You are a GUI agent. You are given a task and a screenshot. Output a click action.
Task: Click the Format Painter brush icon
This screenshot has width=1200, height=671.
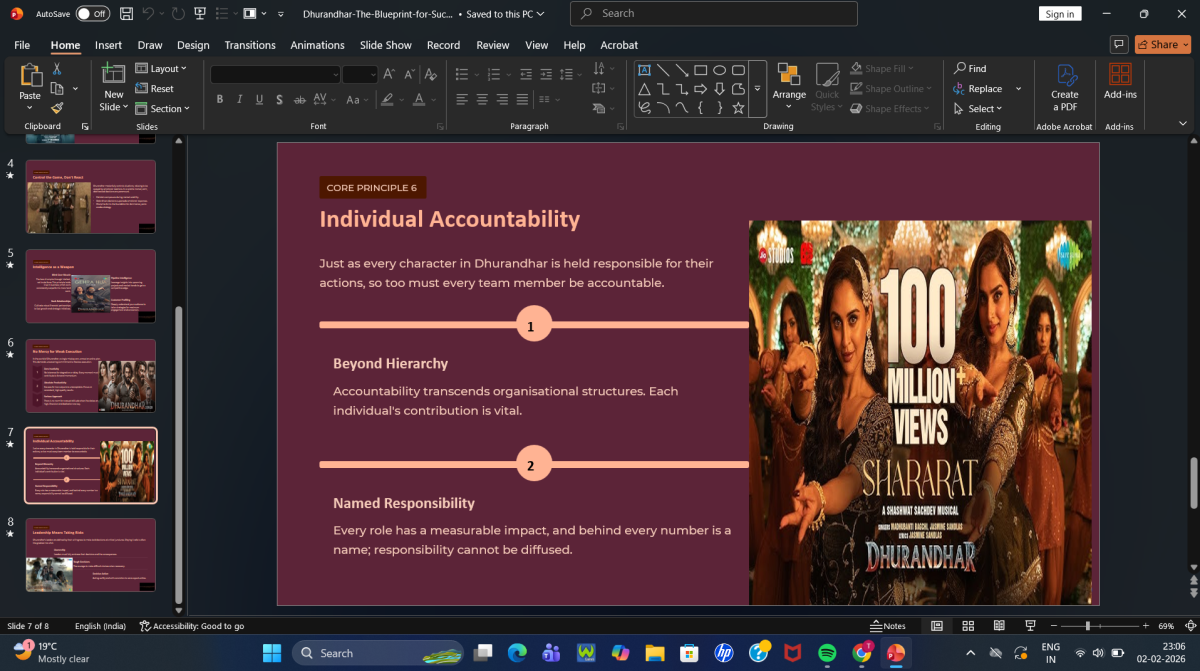pos(57,108)
